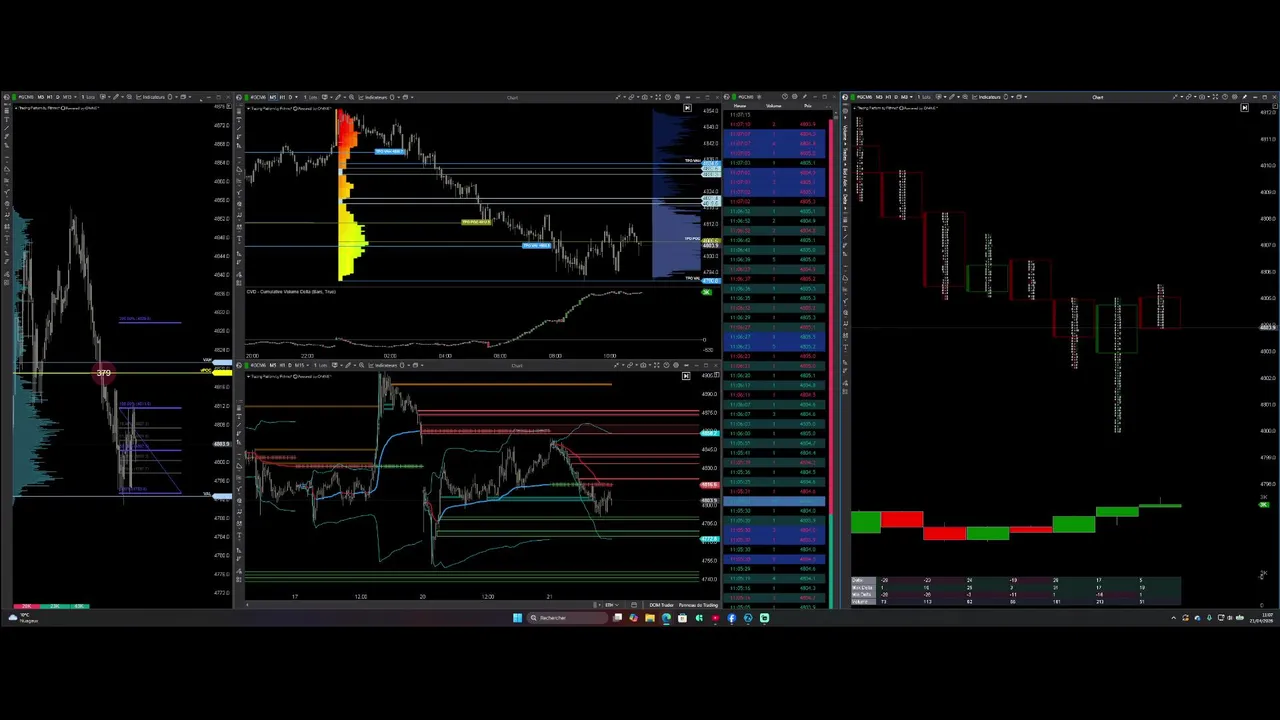Toggle green link icon in Time & Sales

point(734,97)
